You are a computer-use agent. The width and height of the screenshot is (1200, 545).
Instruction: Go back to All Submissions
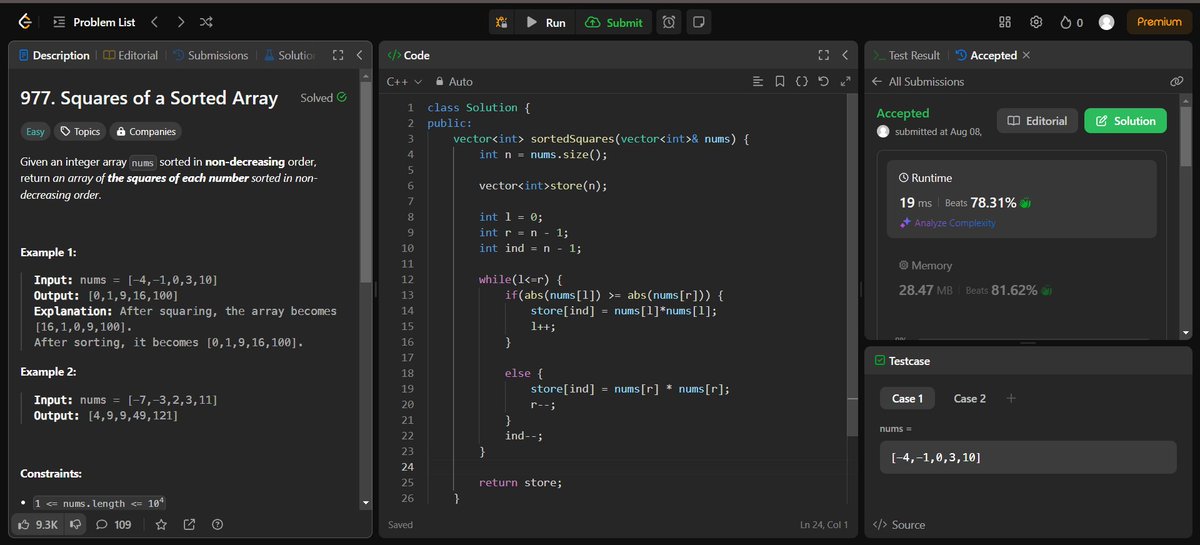point(918,82)
